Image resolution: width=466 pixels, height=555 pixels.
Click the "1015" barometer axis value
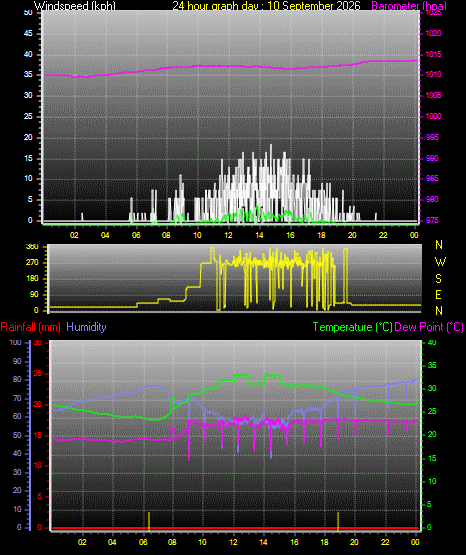433,54
